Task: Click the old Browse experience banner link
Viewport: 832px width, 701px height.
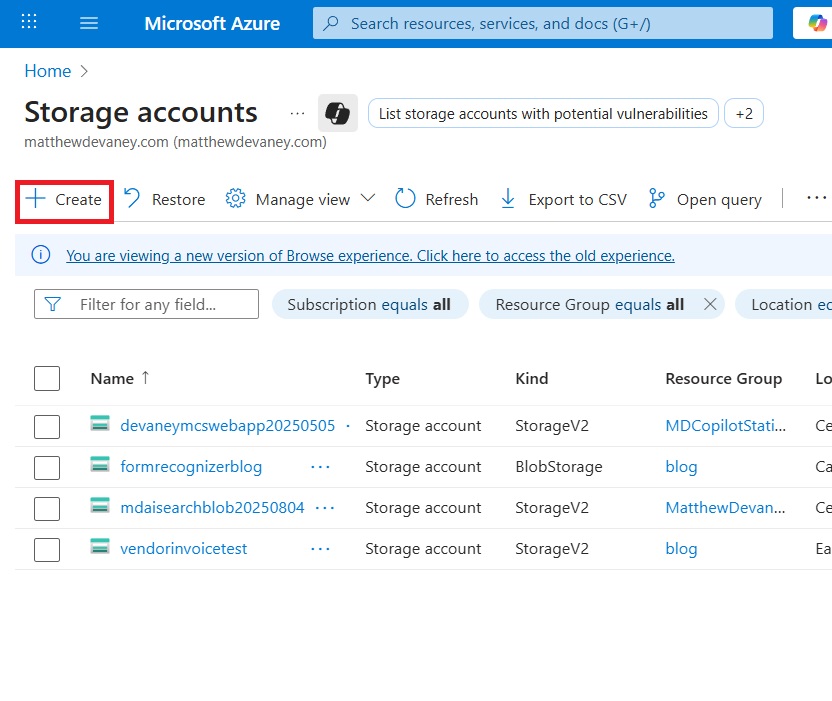Action: coord(370,255)
